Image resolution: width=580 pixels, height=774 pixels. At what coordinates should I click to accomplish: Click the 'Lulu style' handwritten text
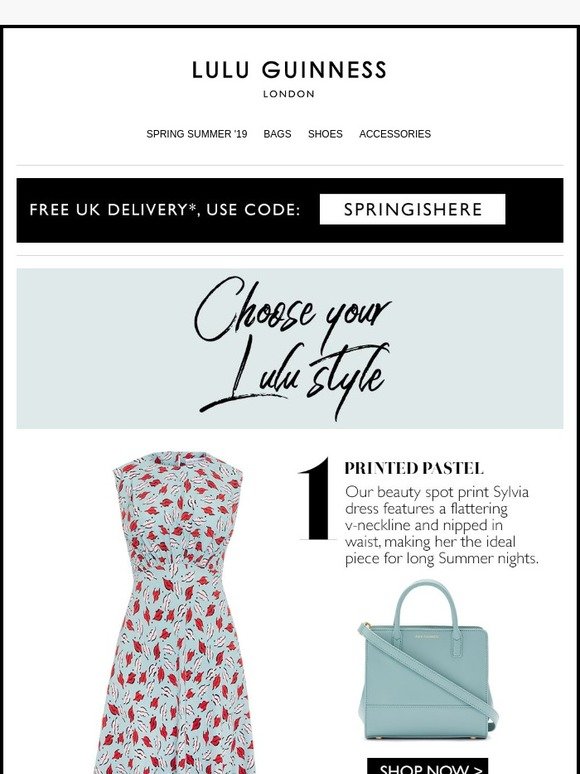coord(296,380)
